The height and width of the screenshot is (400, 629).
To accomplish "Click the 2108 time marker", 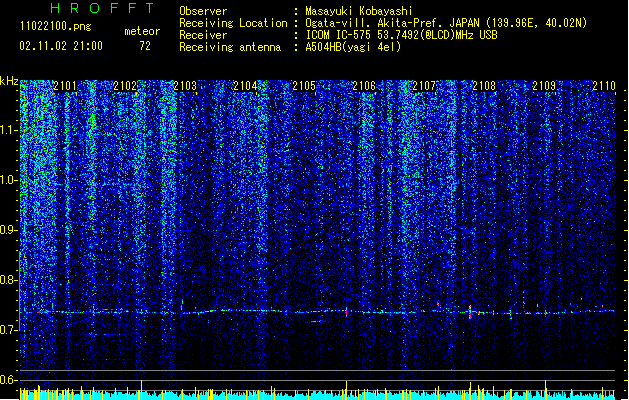I will tap(484, 86).
